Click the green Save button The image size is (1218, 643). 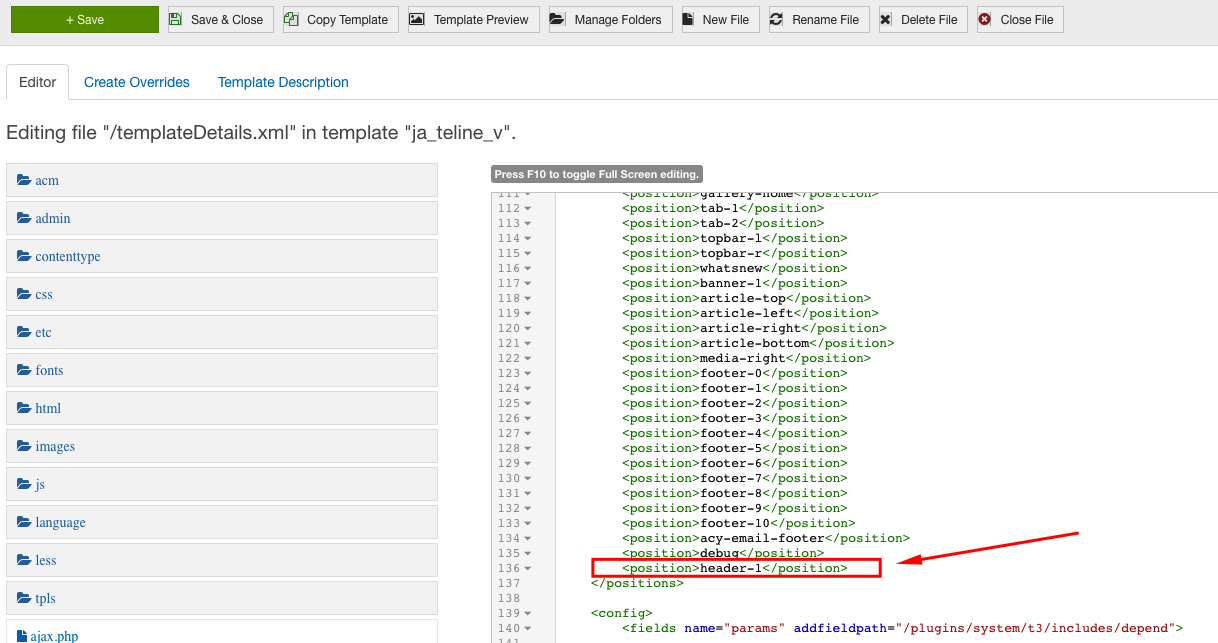tap(84, 19)
